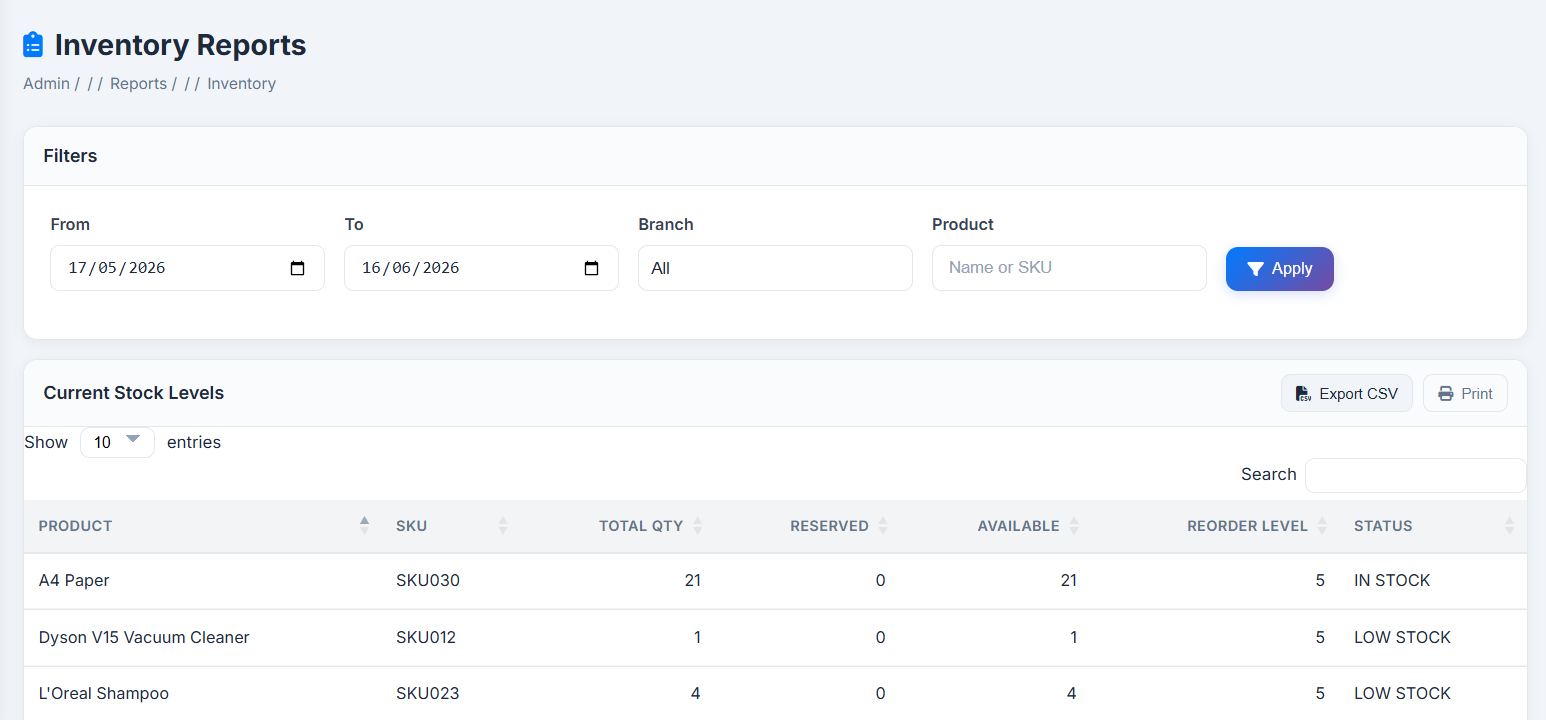Focus the Product Name or SKU field
The image size is (1546, 720).
coord(1069,268)
